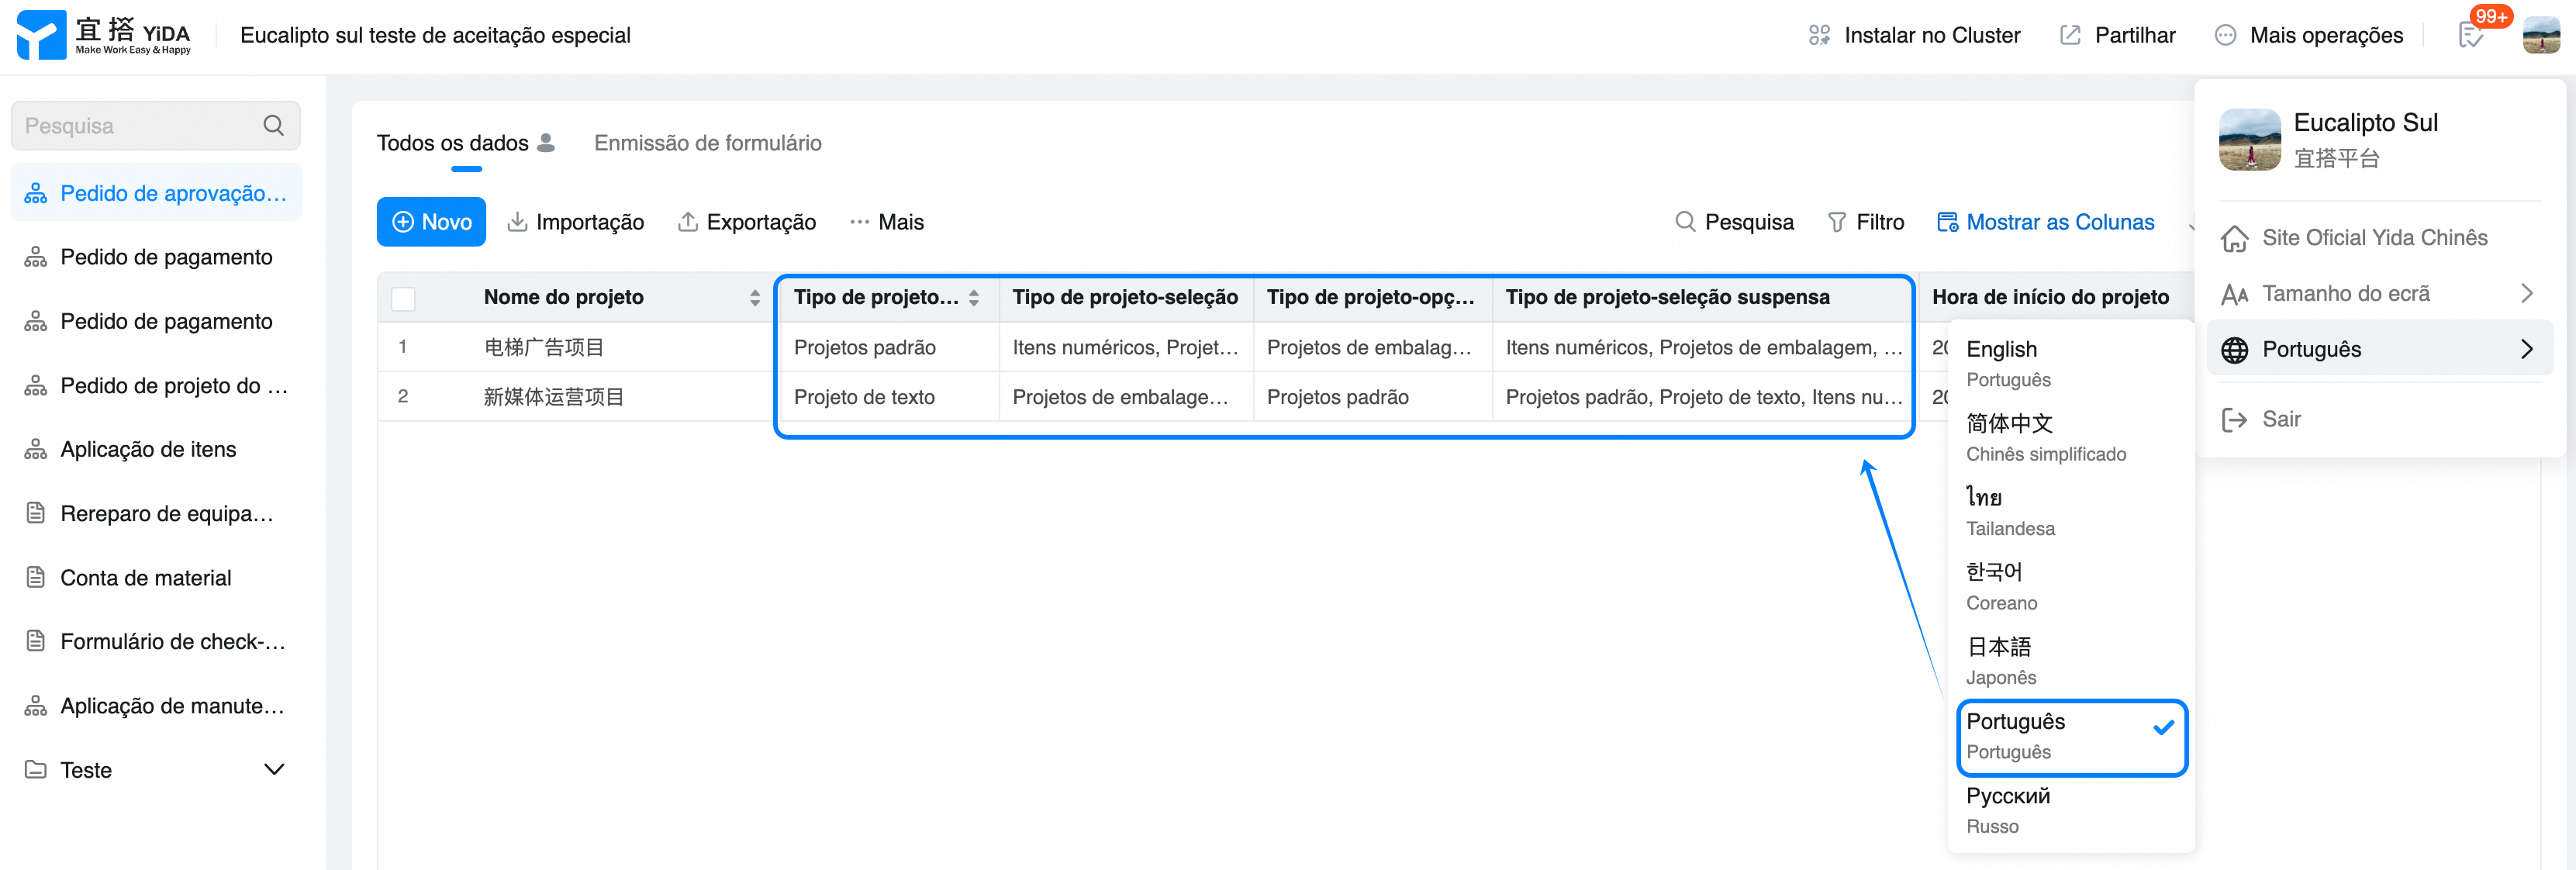This screenshot has width=2576, height=870.
Task: Click Mostrar as Colunas
Action: click(x=2046, y=222)
